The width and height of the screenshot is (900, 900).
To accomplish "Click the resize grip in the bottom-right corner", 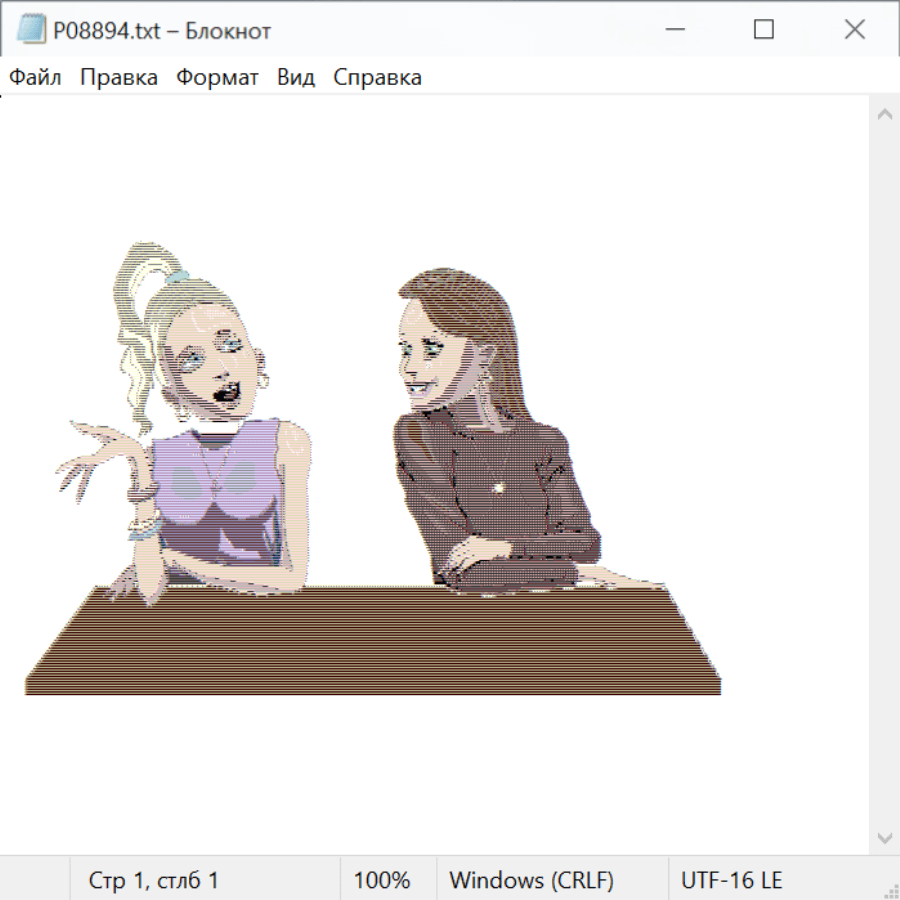I will [890, 890].
